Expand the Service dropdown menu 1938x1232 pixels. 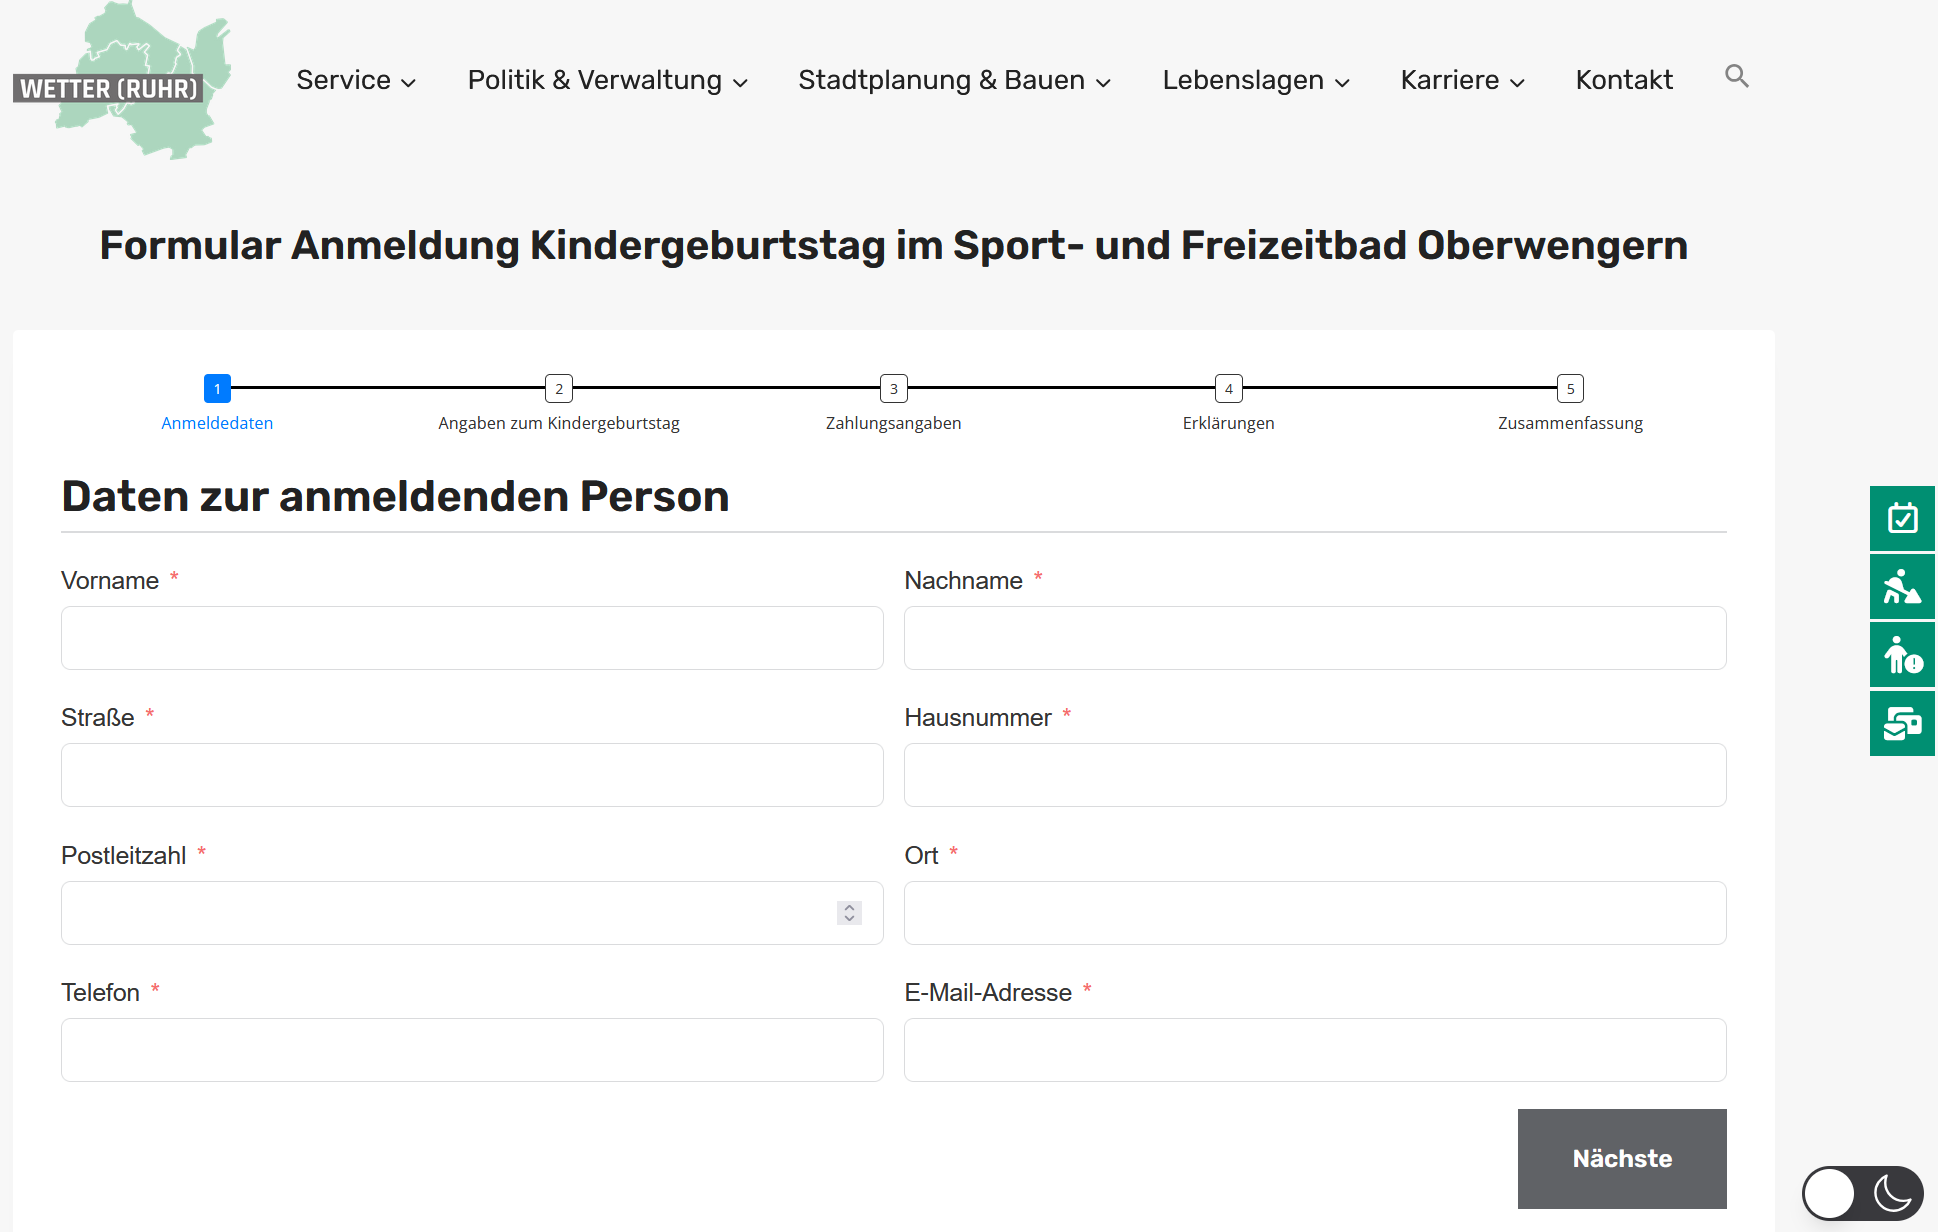(355, 80)
